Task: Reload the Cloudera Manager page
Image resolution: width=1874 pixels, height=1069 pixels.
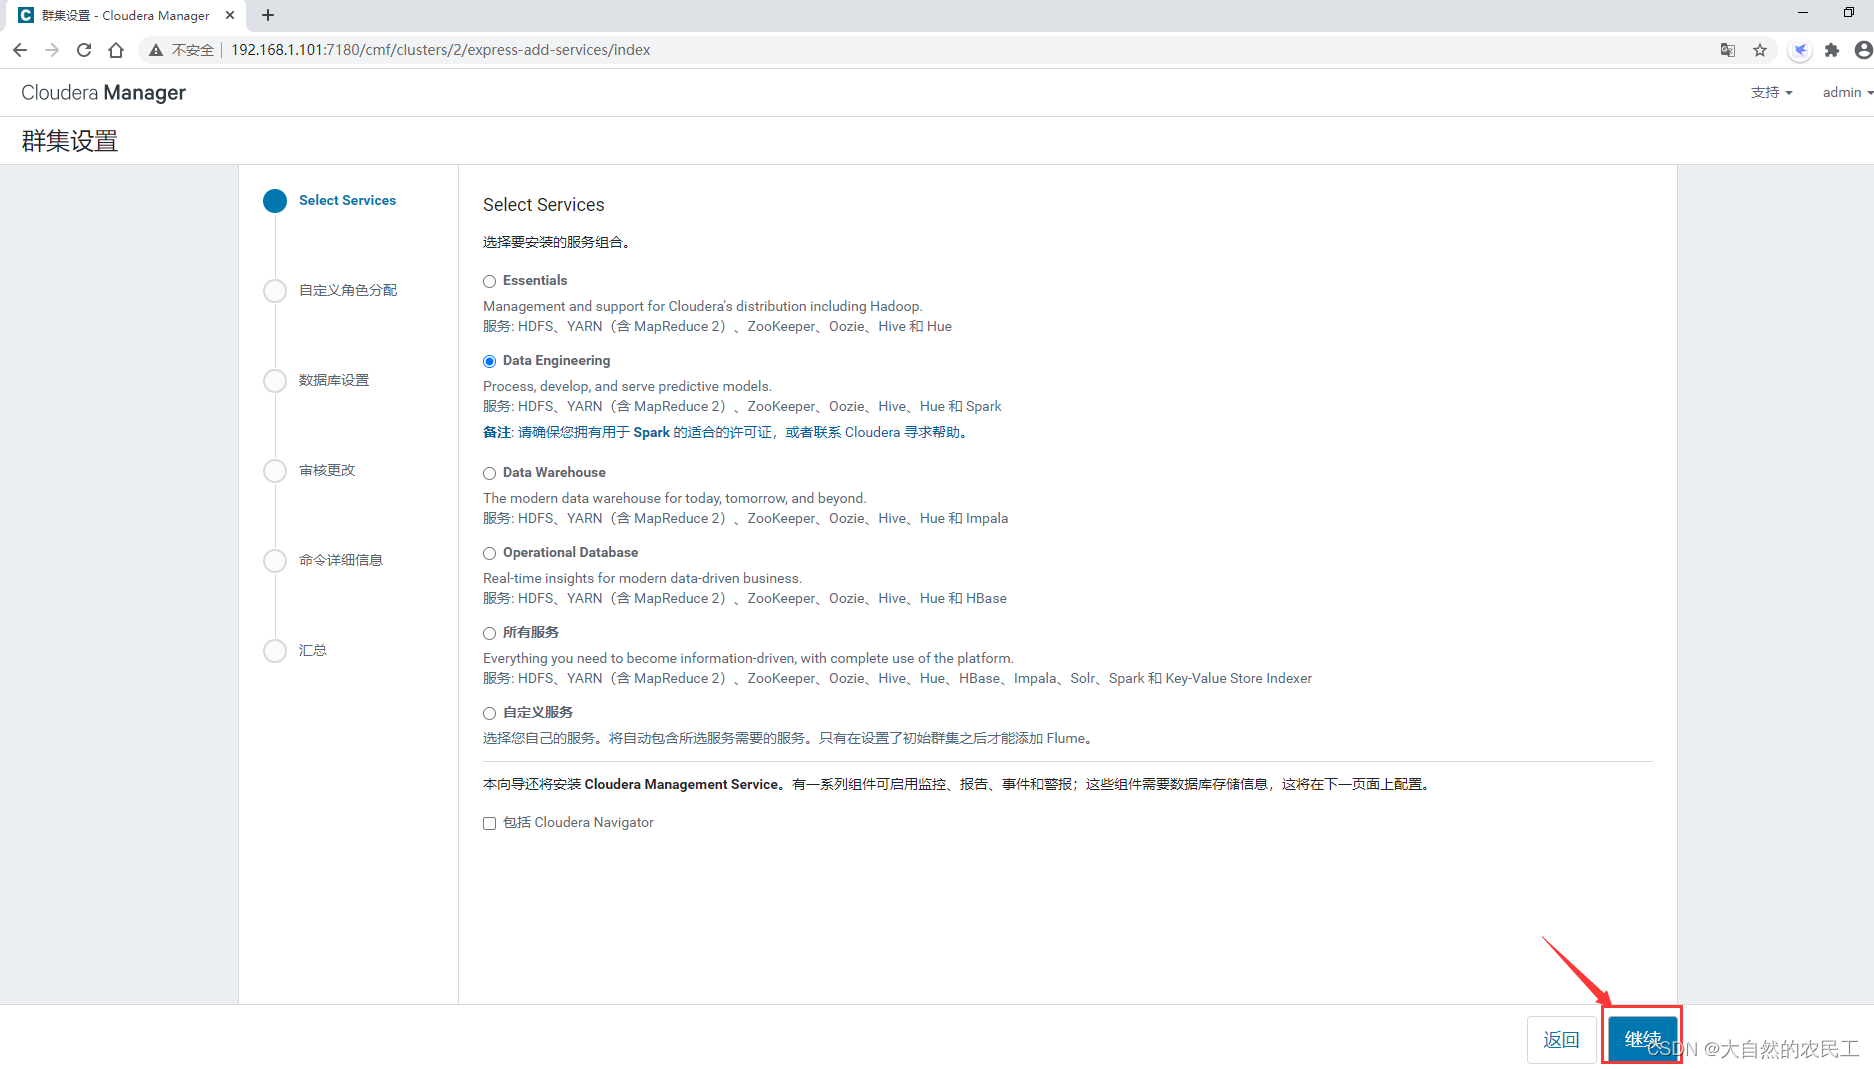Action: click(84, 50)
